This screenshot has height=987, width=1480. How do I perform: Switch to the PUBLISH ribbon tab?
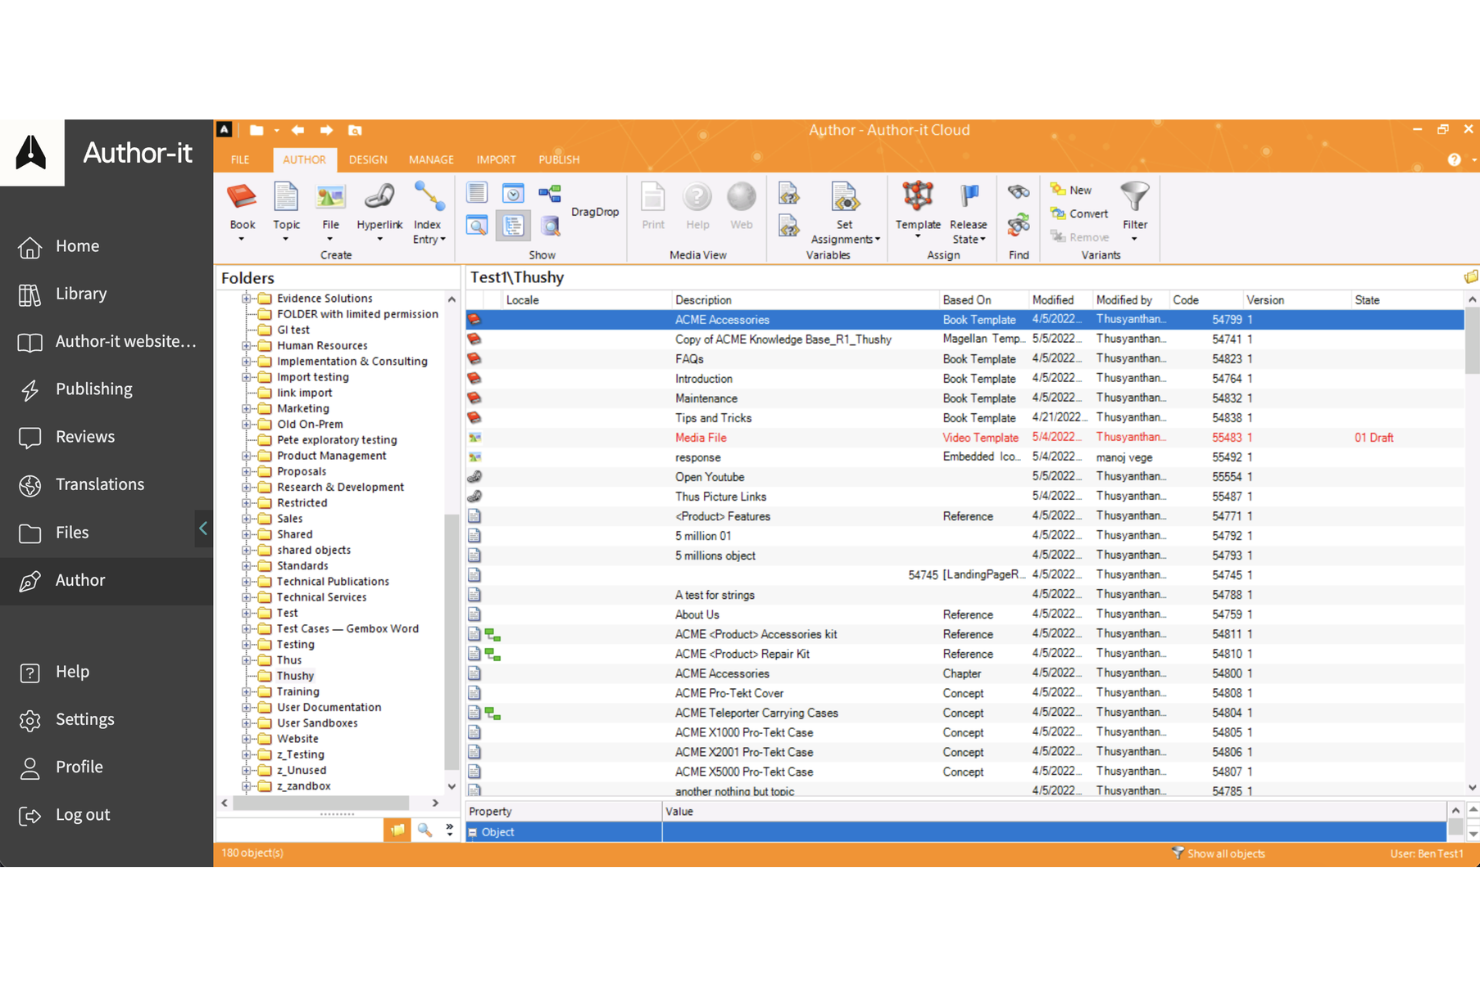(559, 160)
